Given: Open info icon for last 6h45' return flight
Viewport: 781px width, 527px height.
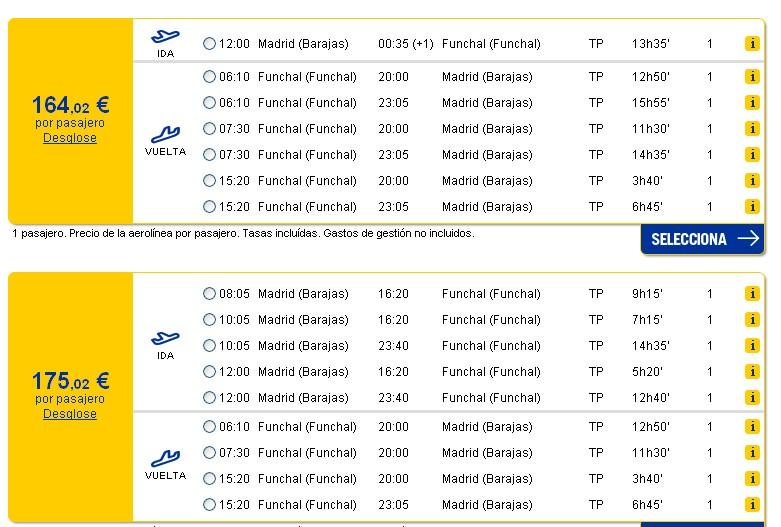Looking at the screenshot, I should click(x=752, y=505).
